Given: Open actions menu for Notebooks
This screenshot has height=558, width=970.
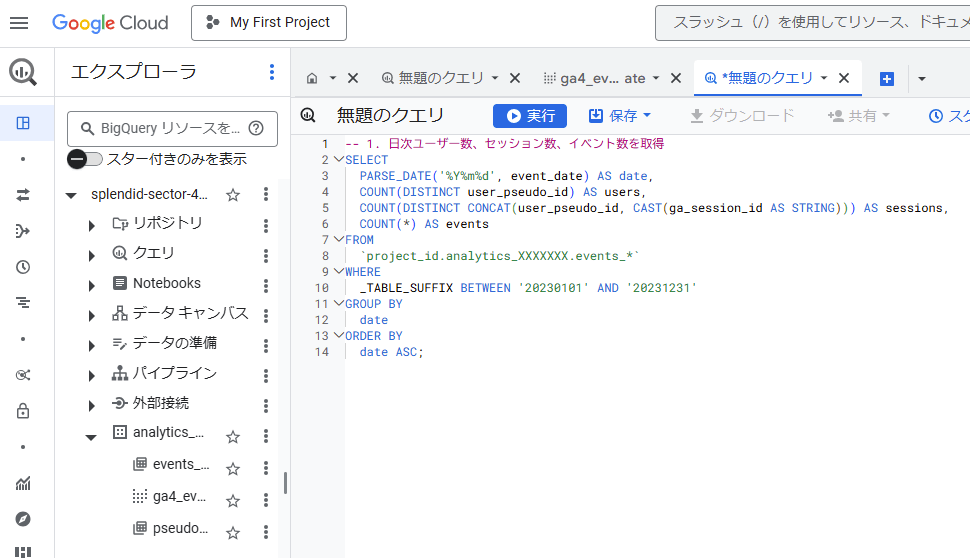Looking at the screenshot, I should pyautogui.click(x=266, y=286).
